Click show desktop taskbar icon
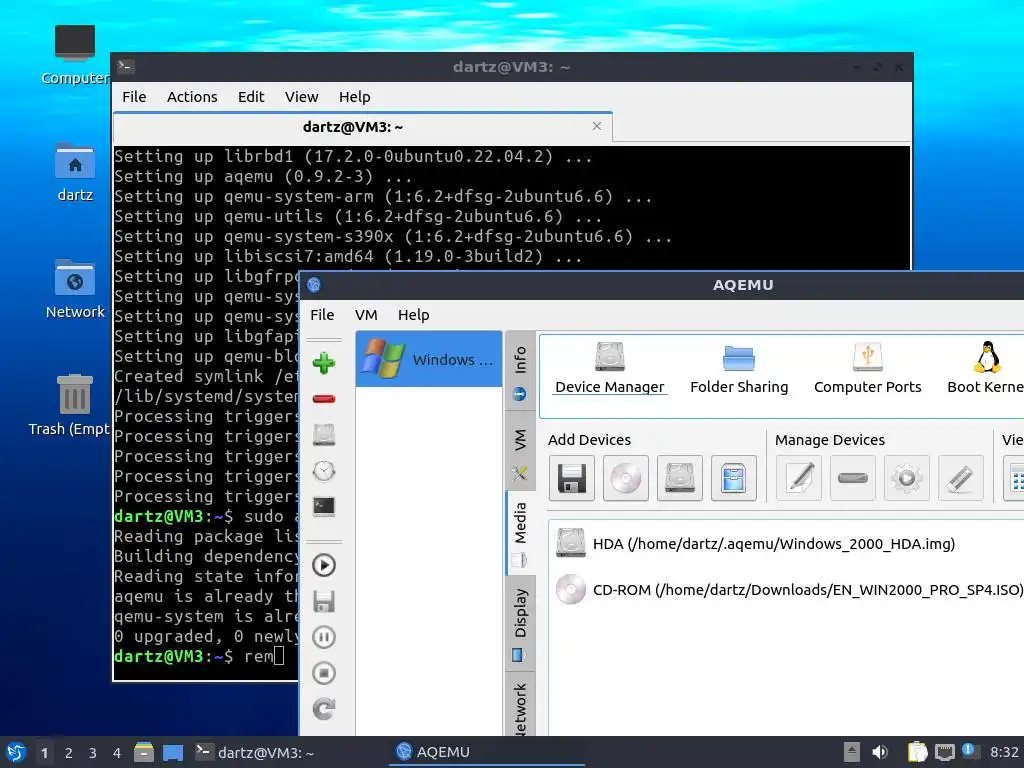Screen dimensions: 1024x768 pos(173,752)
